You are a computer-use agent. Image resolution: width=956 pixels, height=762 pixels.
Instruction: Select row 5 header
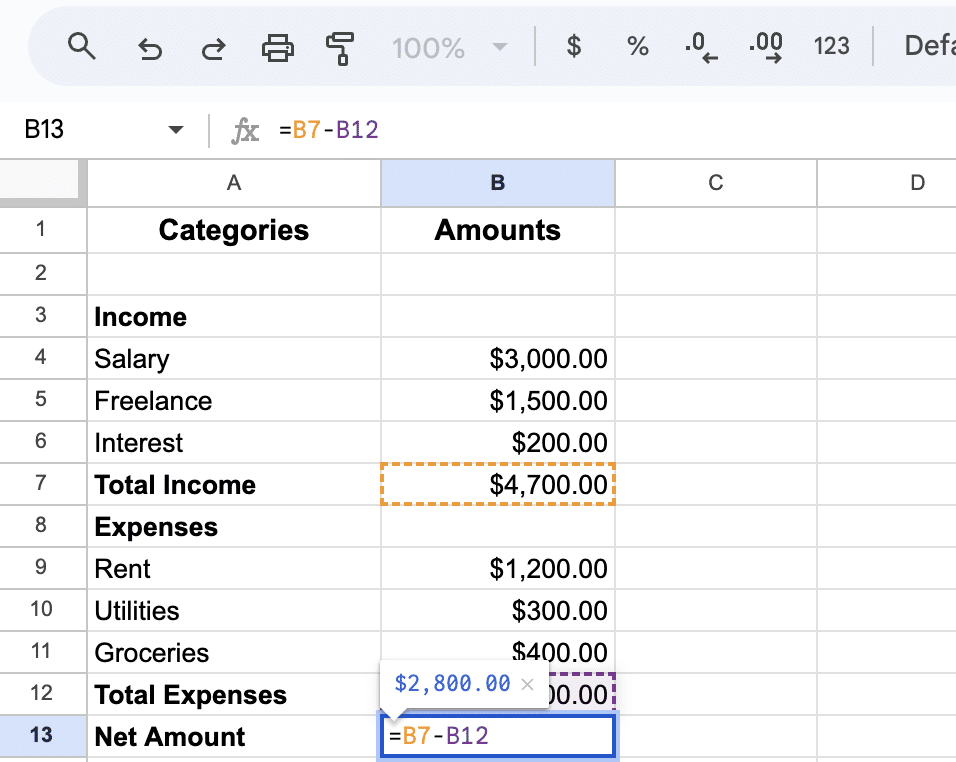(41, 400)
